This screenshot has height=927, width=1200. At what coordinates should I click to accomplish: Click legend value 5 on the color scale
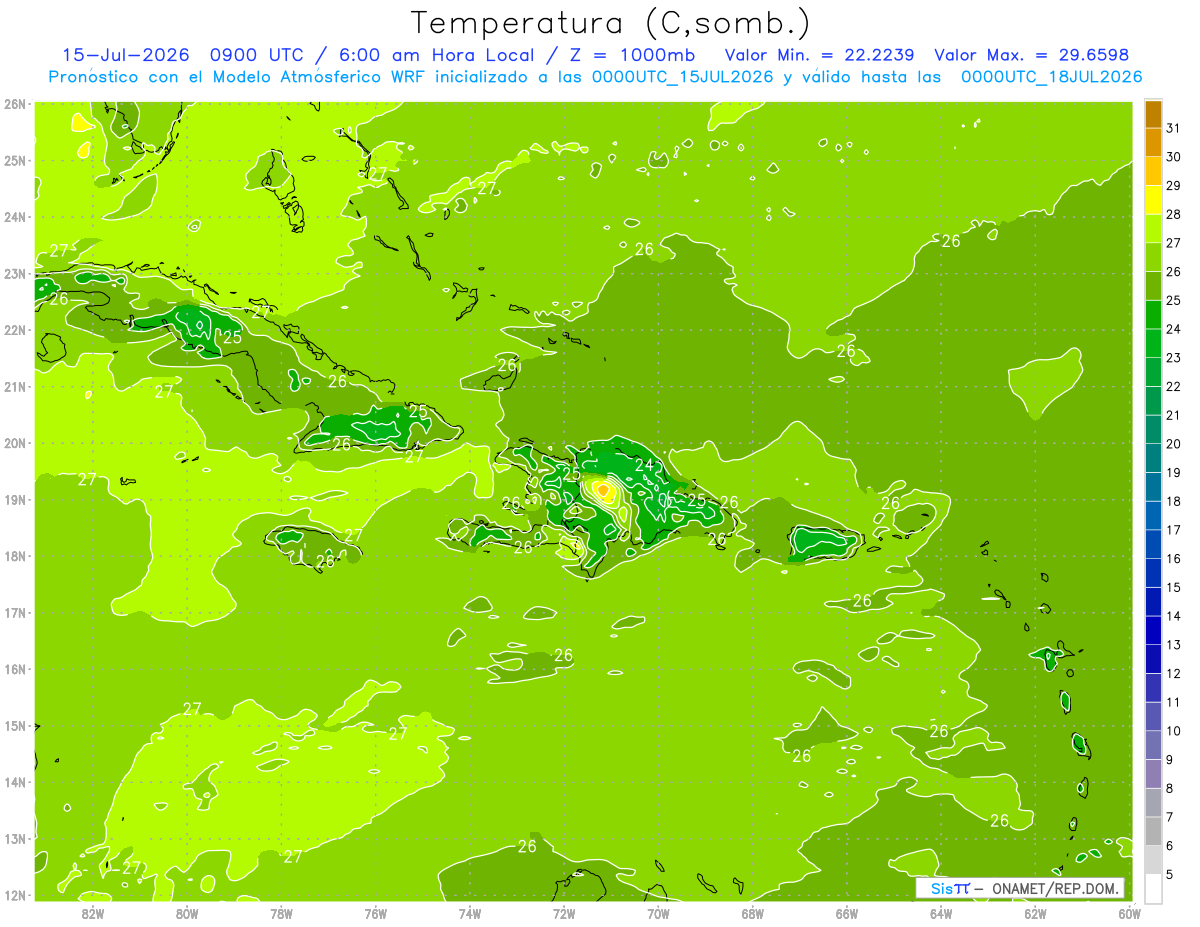[1170, 874]
